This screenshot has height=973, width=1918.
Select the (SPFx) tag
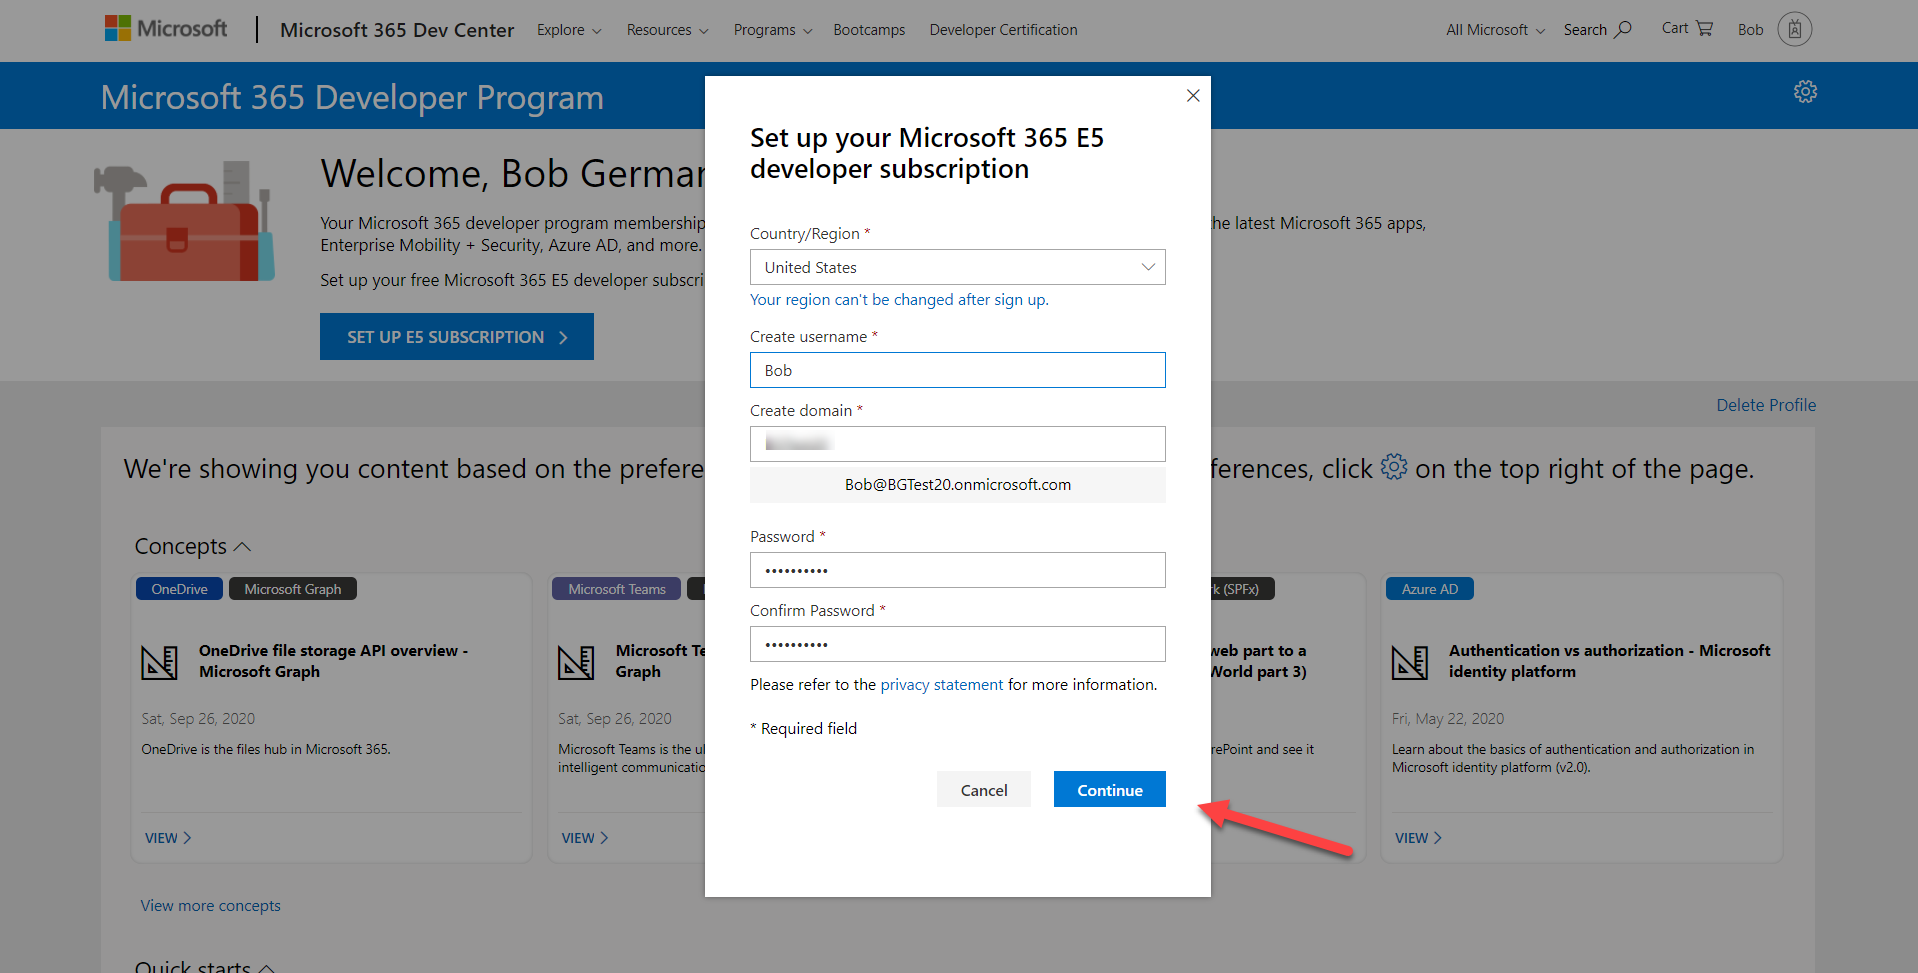click(x=1242, y=589)
